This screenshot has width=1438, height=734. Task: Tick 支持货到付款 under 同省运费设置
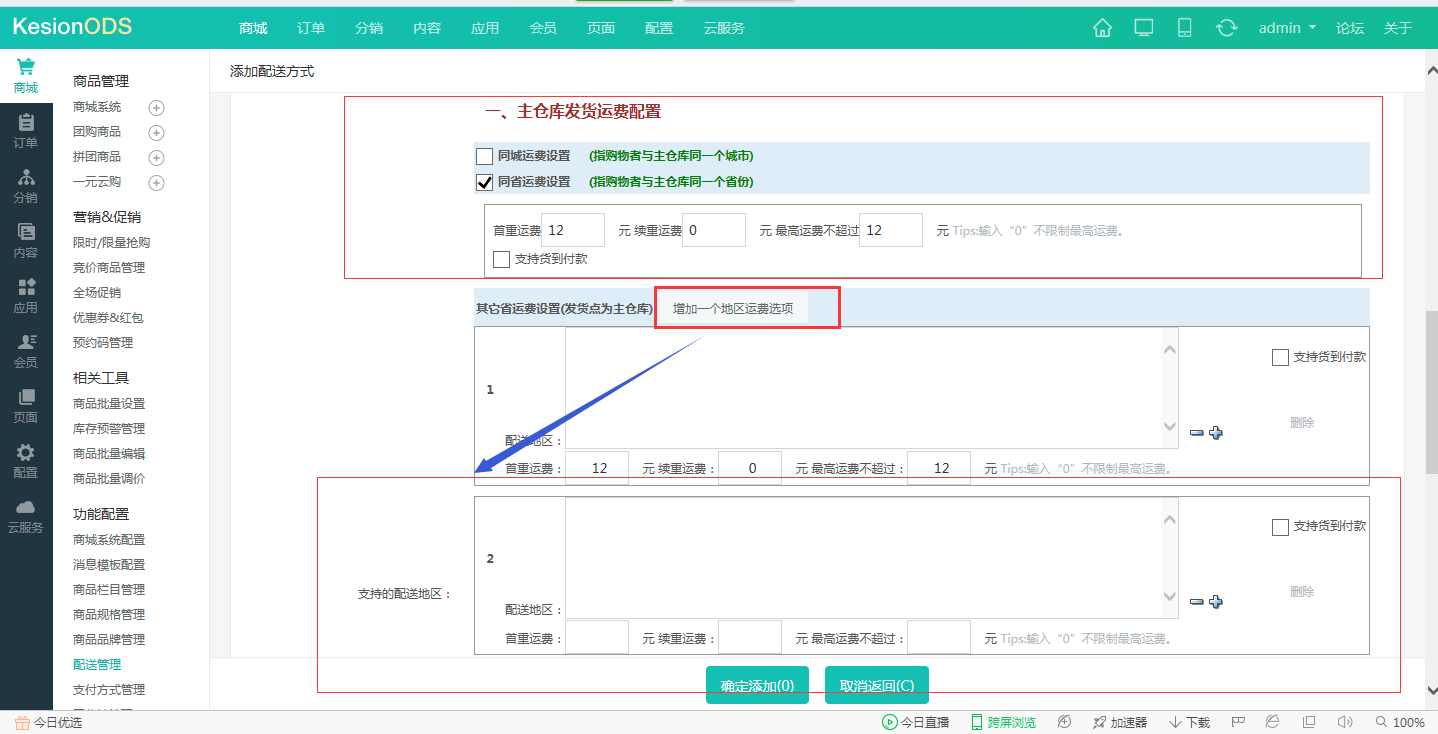tap(502, 259)
